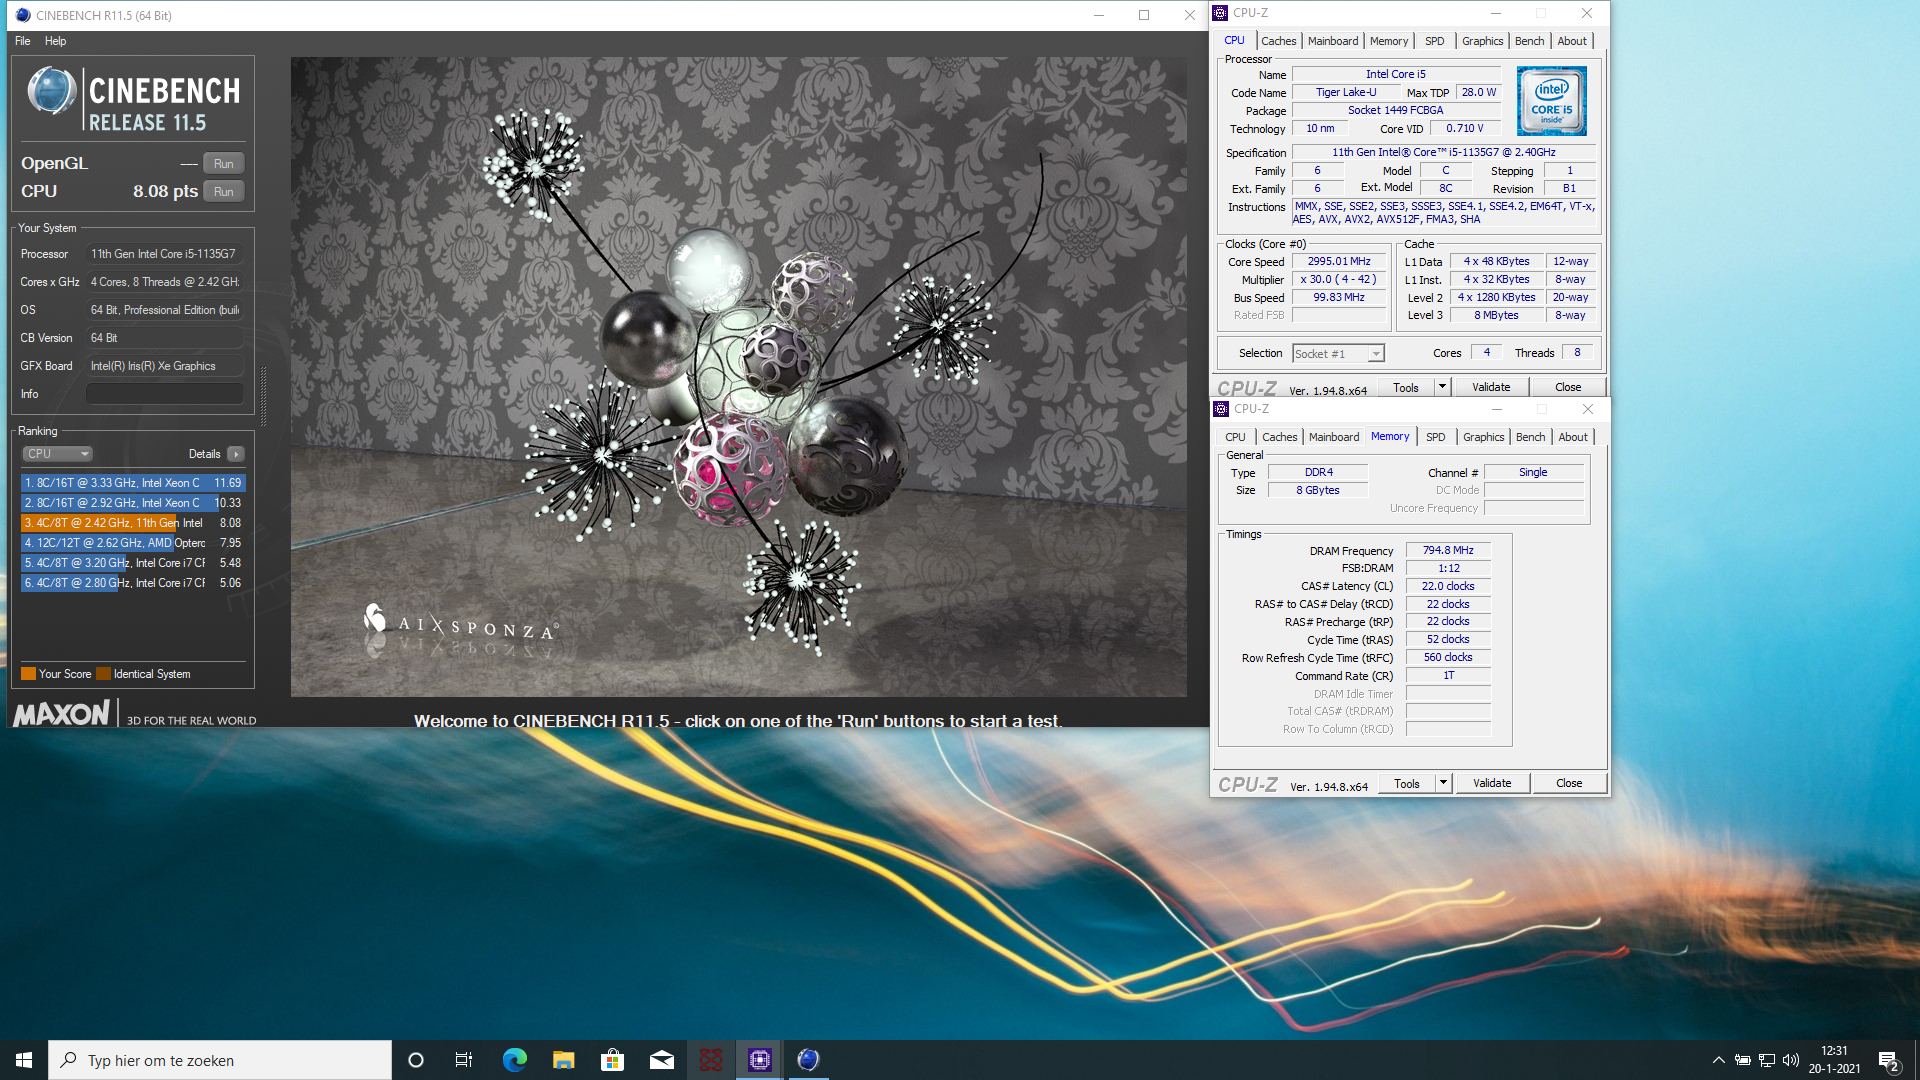Open the File menu in Cinebench
Image resolution: width=1920 pixels, height=1080 pixels.
23,41
